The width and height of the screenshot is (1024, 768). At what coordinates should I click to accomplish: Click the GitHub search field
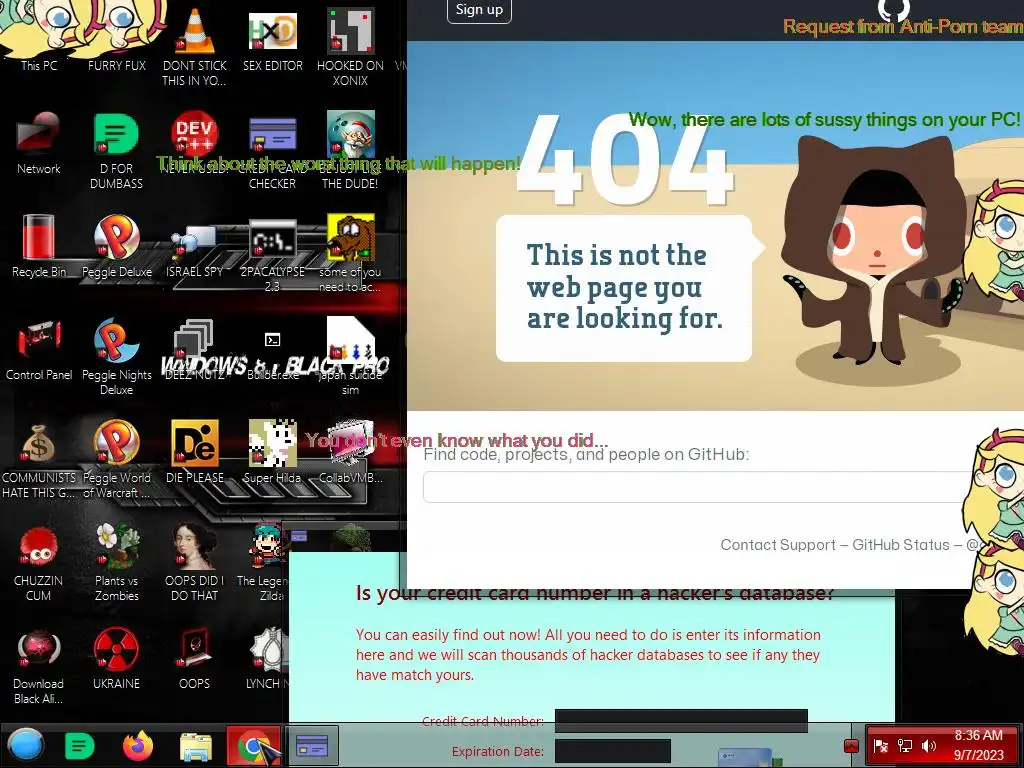tap(697, 487)
